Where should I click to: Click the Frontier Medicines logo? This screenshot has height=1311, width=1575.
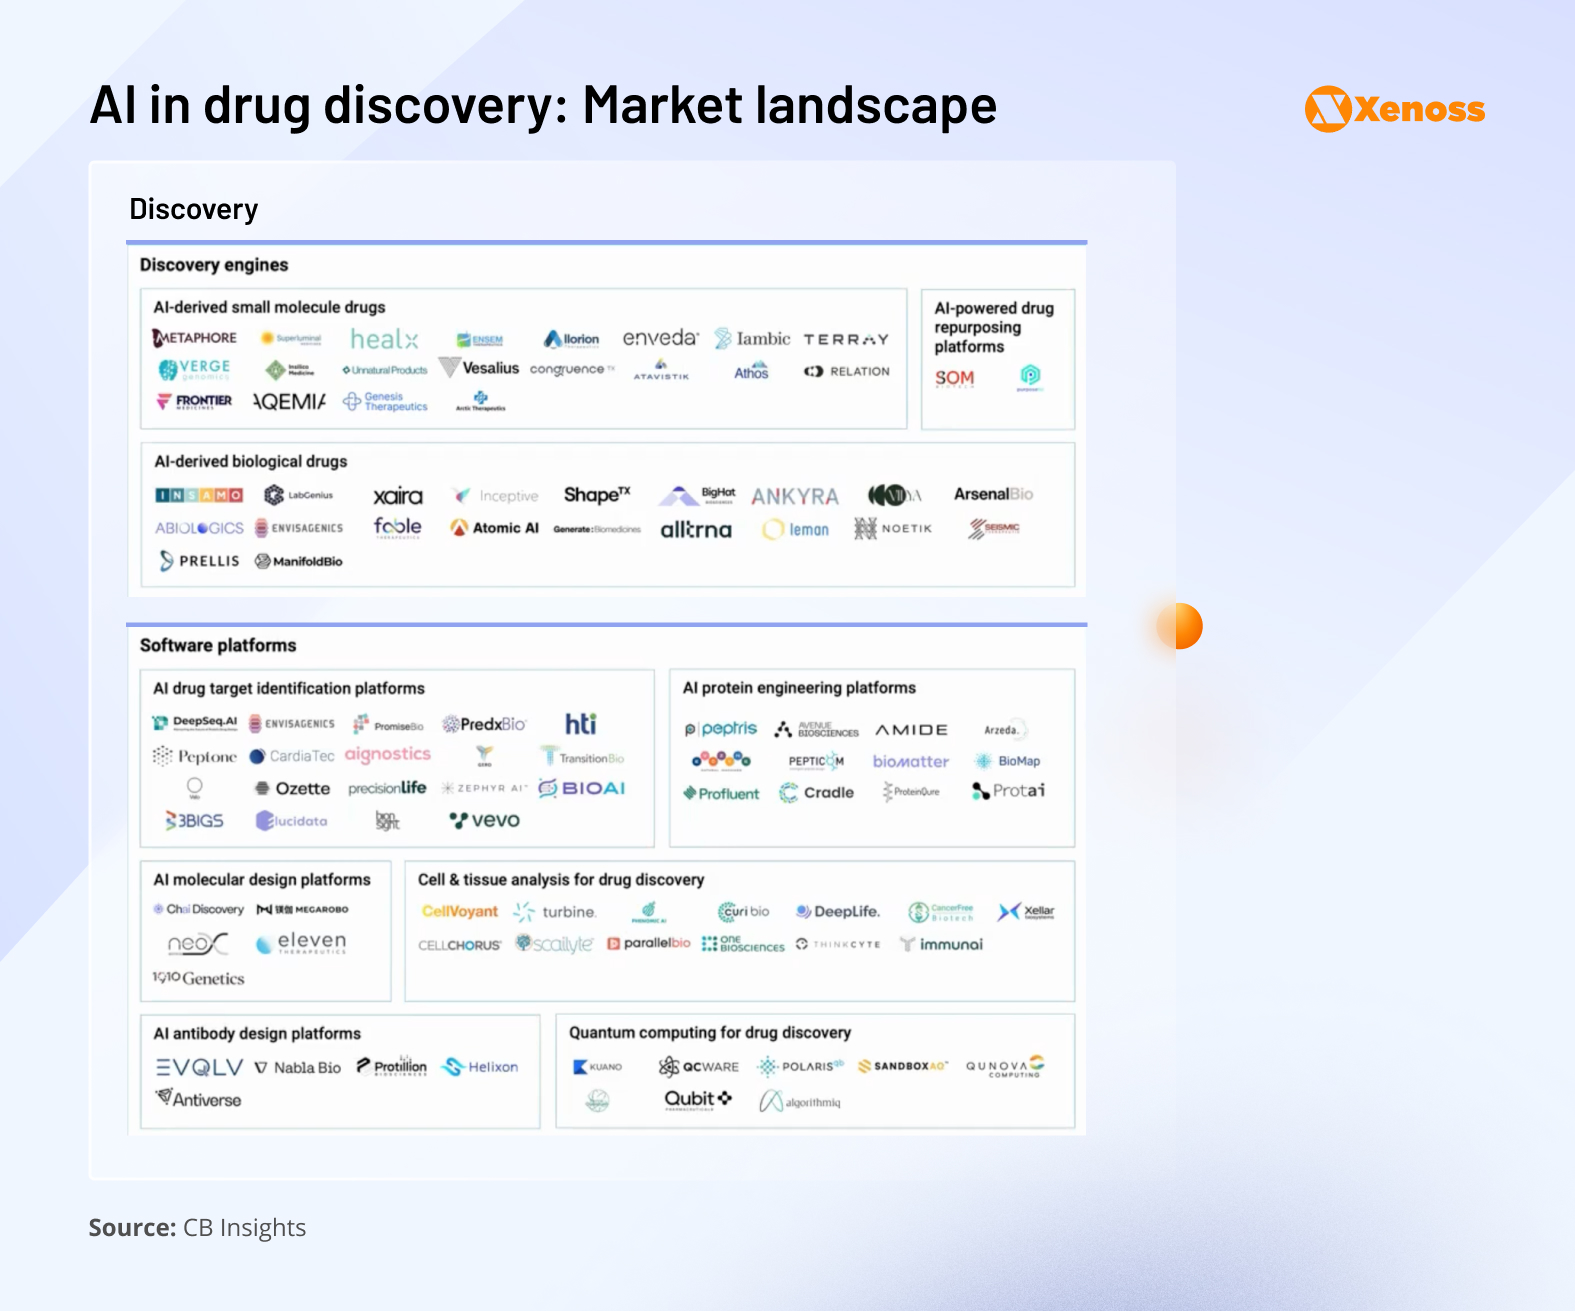coord(194,401)
